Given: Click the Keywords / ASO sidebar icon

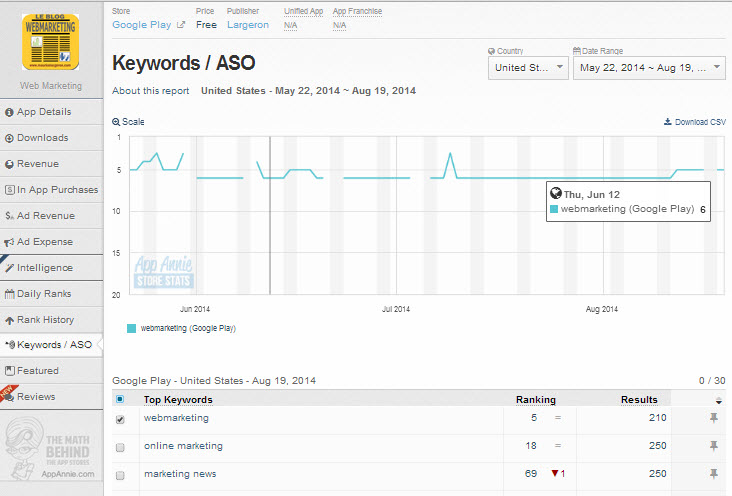Looking at the screenshot, I should pos(10,345).
